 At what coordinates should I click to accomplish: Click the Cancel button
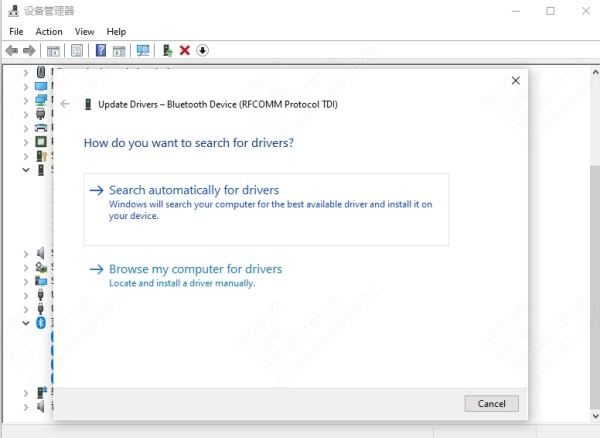pyautogui.click(x=492, y=404)
